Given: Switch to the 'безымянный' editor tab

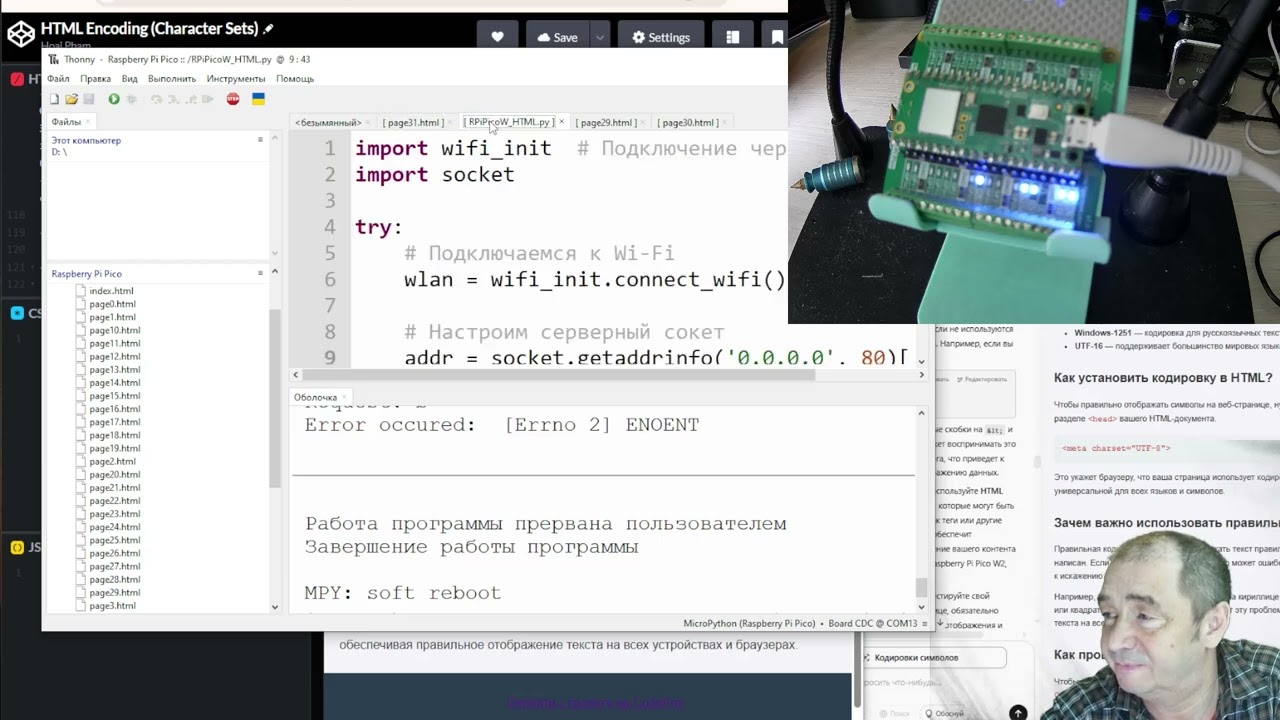Looking at the screenshot, I should point(327,122).
